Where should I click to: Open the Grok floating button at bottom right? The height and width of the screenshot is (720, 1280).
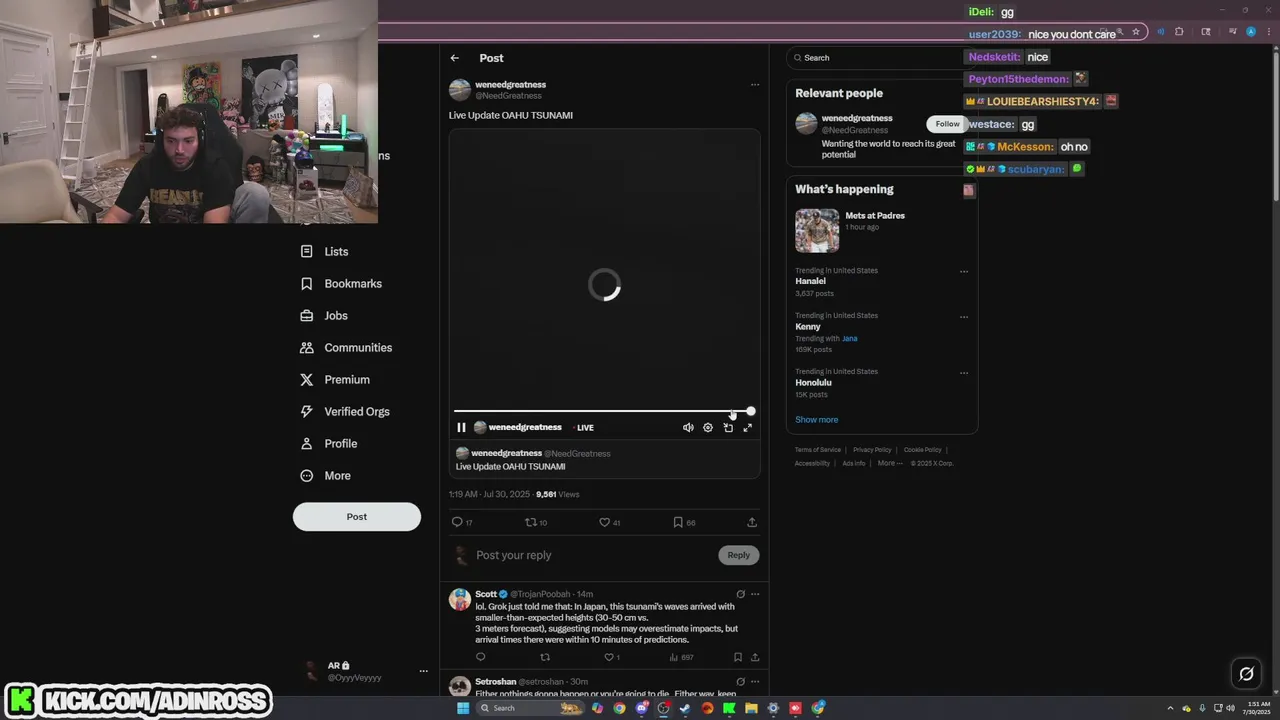pos(1246,674)
